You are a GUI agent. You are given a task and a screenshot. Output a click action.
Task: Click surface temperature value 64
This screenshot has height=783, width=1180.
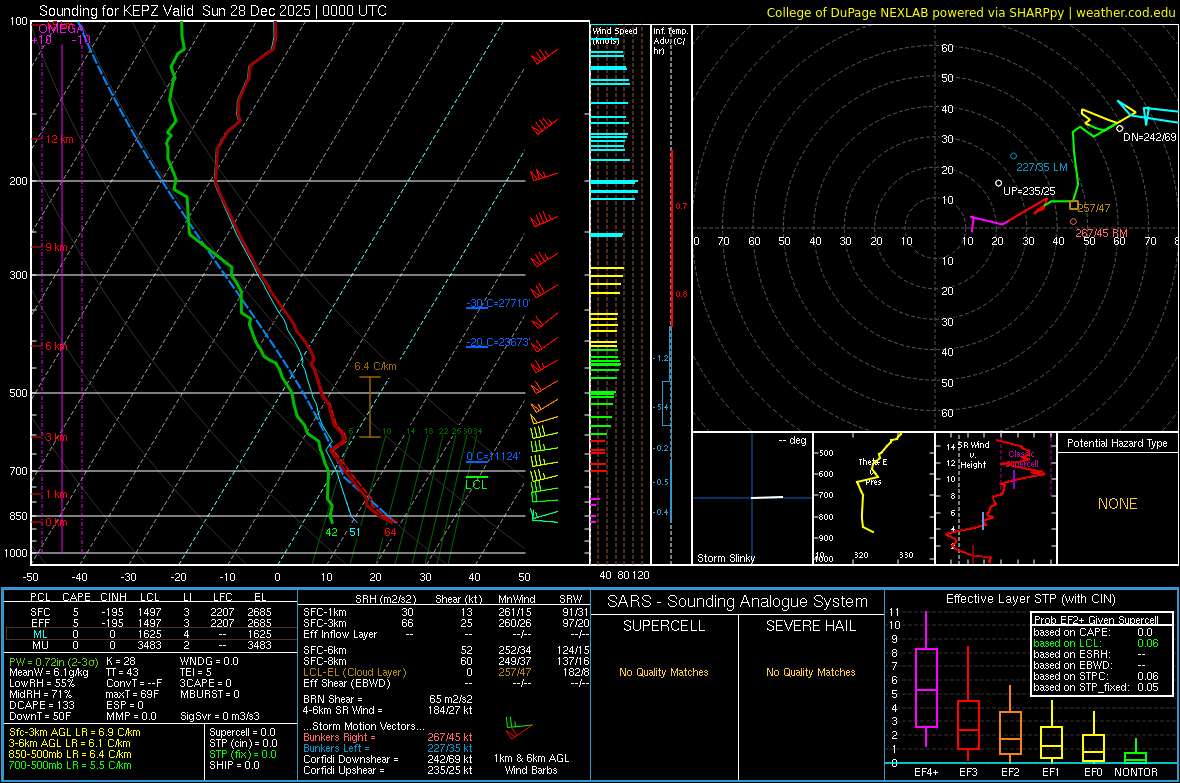[x=390, y=532]
